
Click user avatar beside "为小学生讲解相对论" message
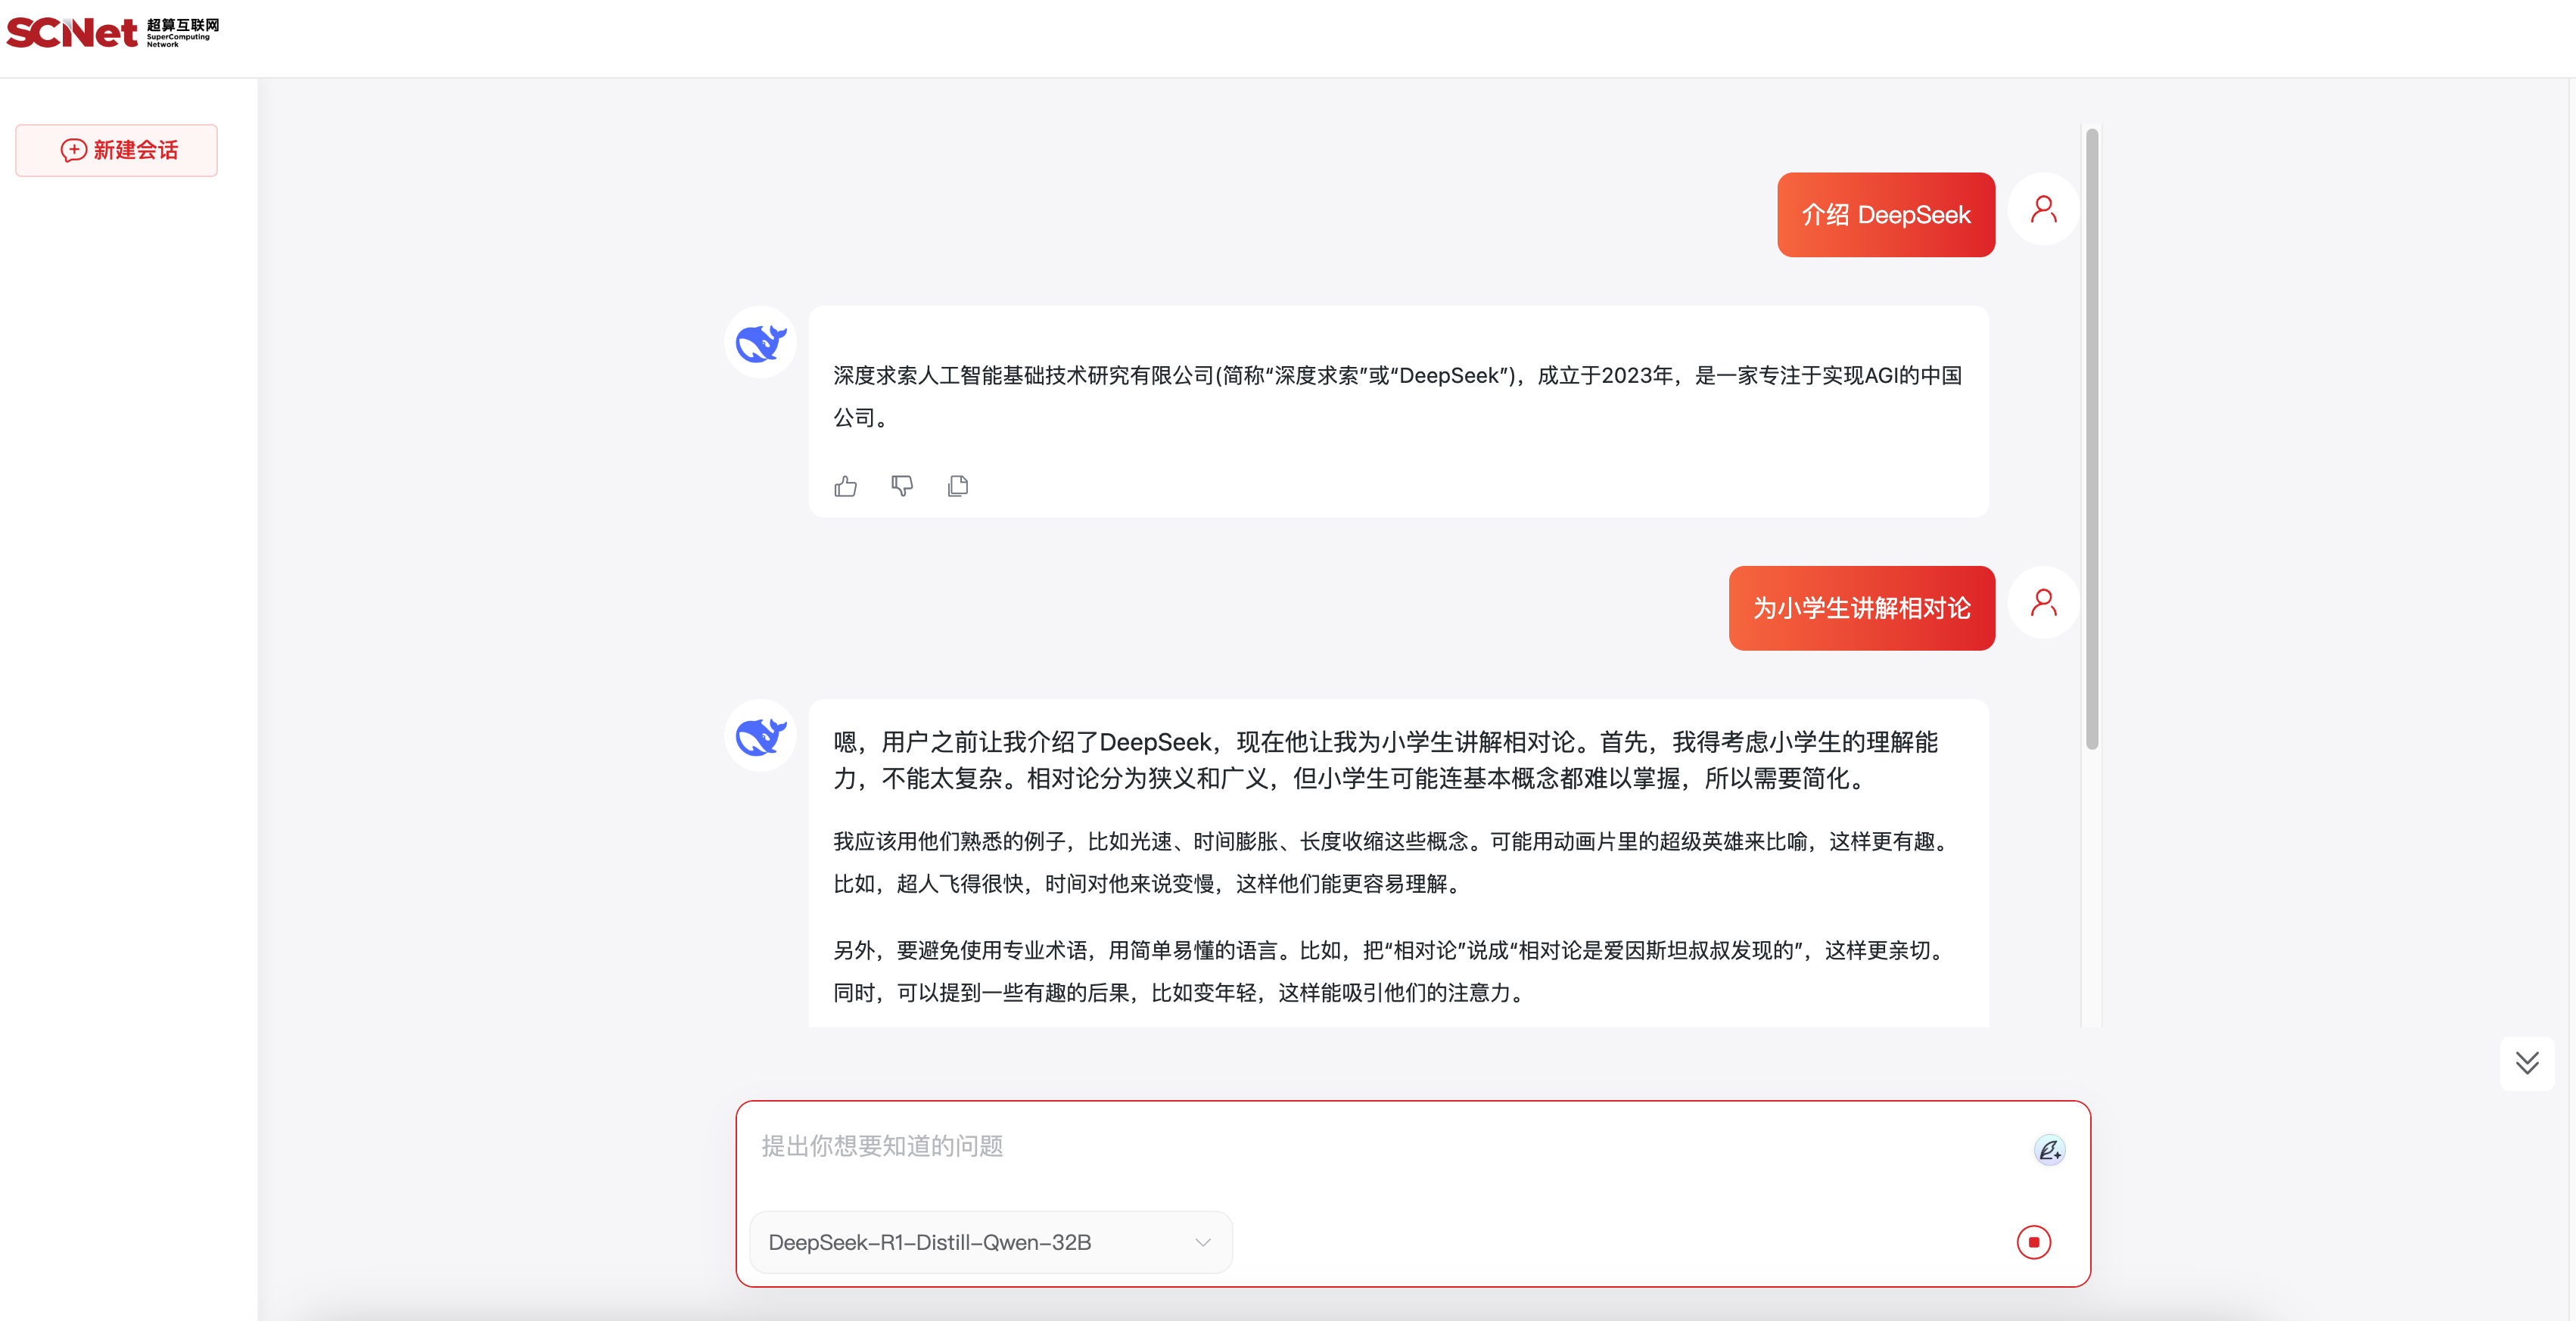click(x=2043, y=602)
